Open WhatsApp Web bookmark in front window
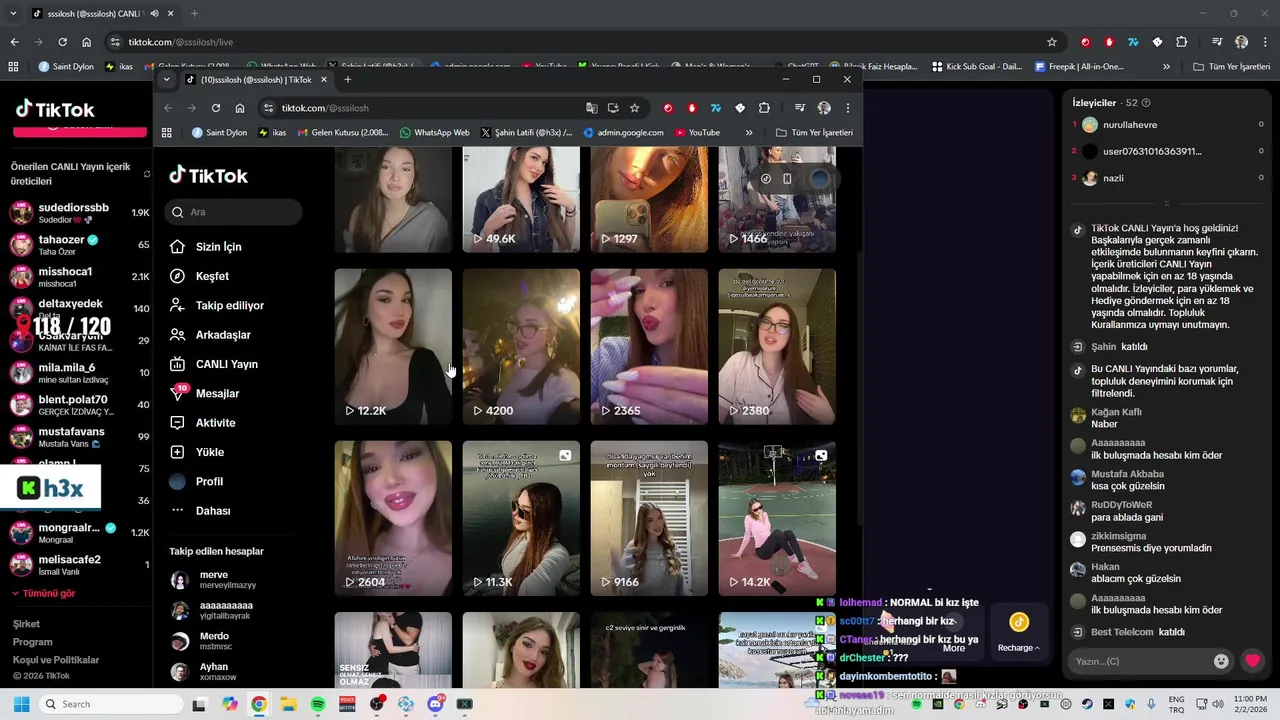The width and height of the screenshot is (1280, 720). click(x=434, y=132)
